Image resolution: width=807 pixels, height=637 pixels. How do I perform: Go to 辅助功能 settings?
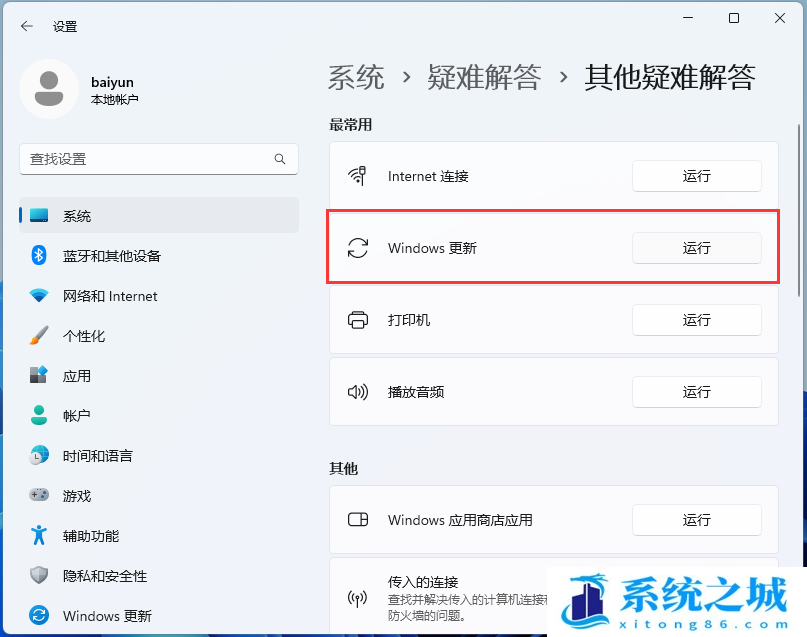pyautogui.click(x=159, y=535)
